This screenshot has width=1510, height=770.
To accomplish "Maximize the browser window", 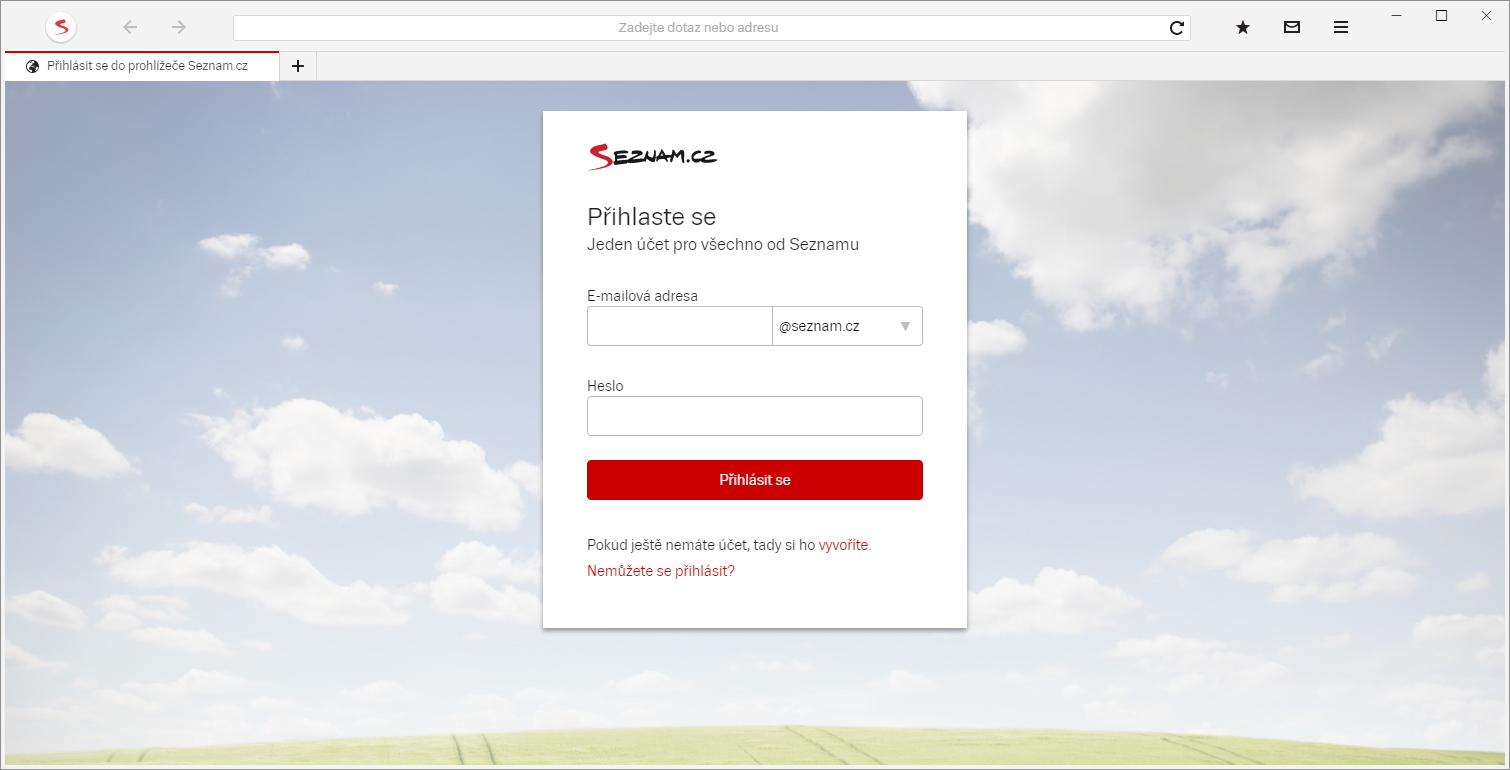I will pos(1441,15).
